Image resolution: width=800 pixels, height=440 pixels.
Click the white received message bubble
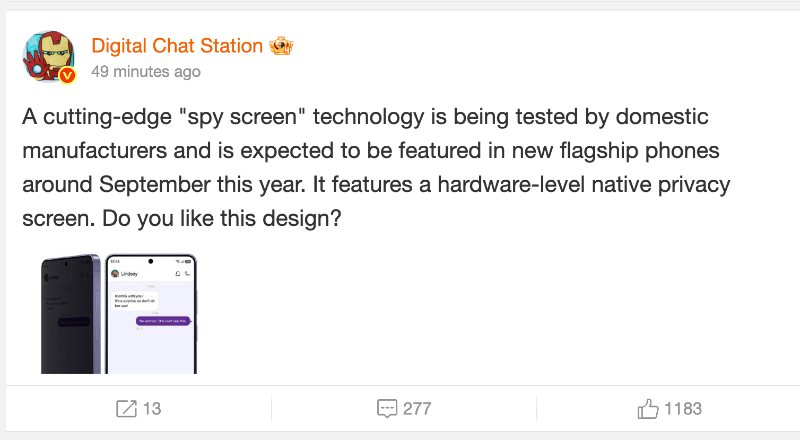pyautogui.click(x=134, y=300)
